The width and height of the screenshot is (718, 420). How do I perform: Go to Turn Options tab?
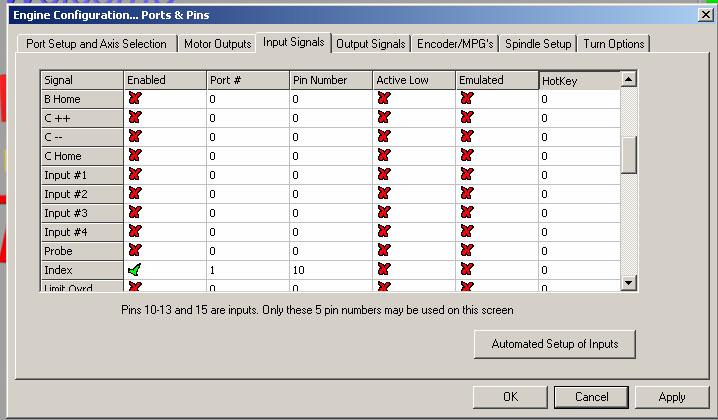point(614,44)
